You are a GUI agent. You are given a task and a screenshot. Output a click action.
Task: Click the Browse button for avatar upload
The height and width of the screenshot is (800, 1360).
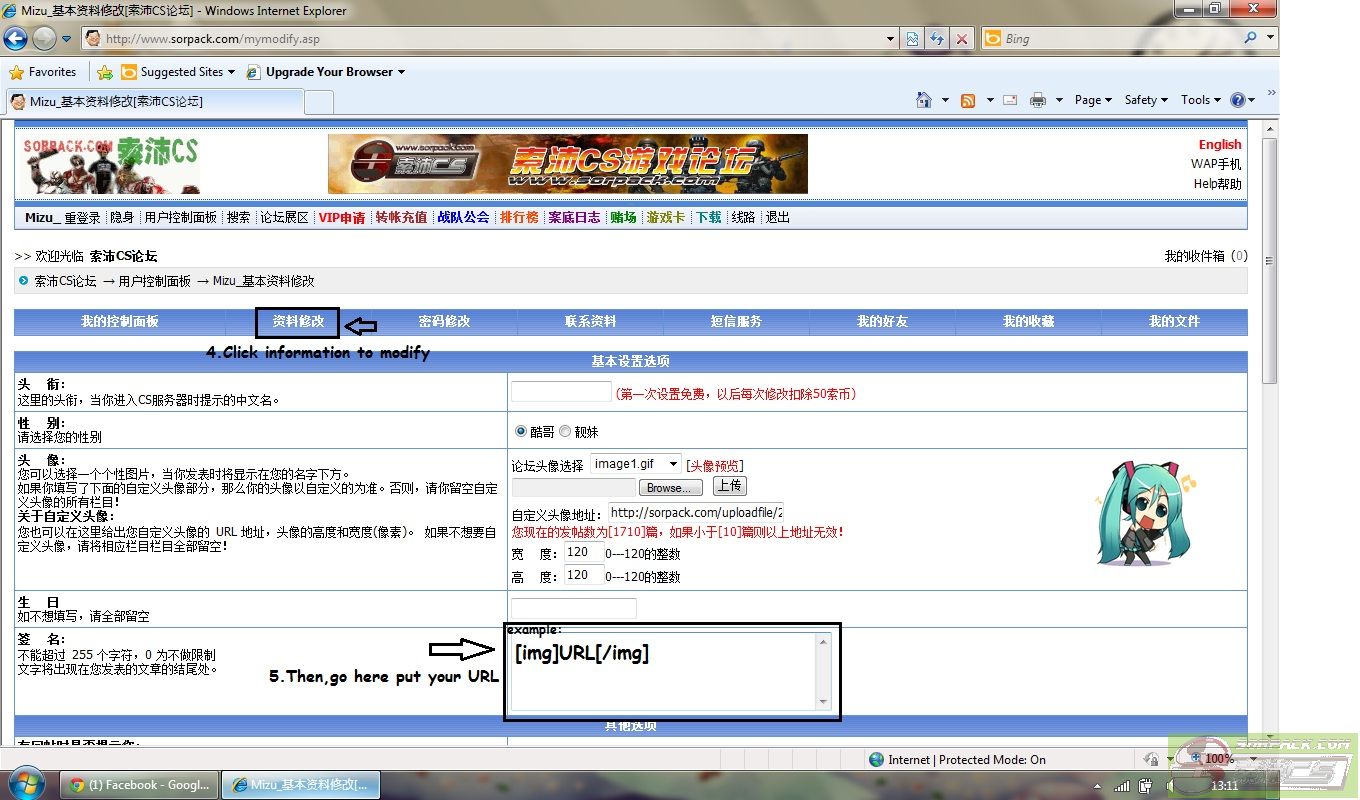coord(669,487)
